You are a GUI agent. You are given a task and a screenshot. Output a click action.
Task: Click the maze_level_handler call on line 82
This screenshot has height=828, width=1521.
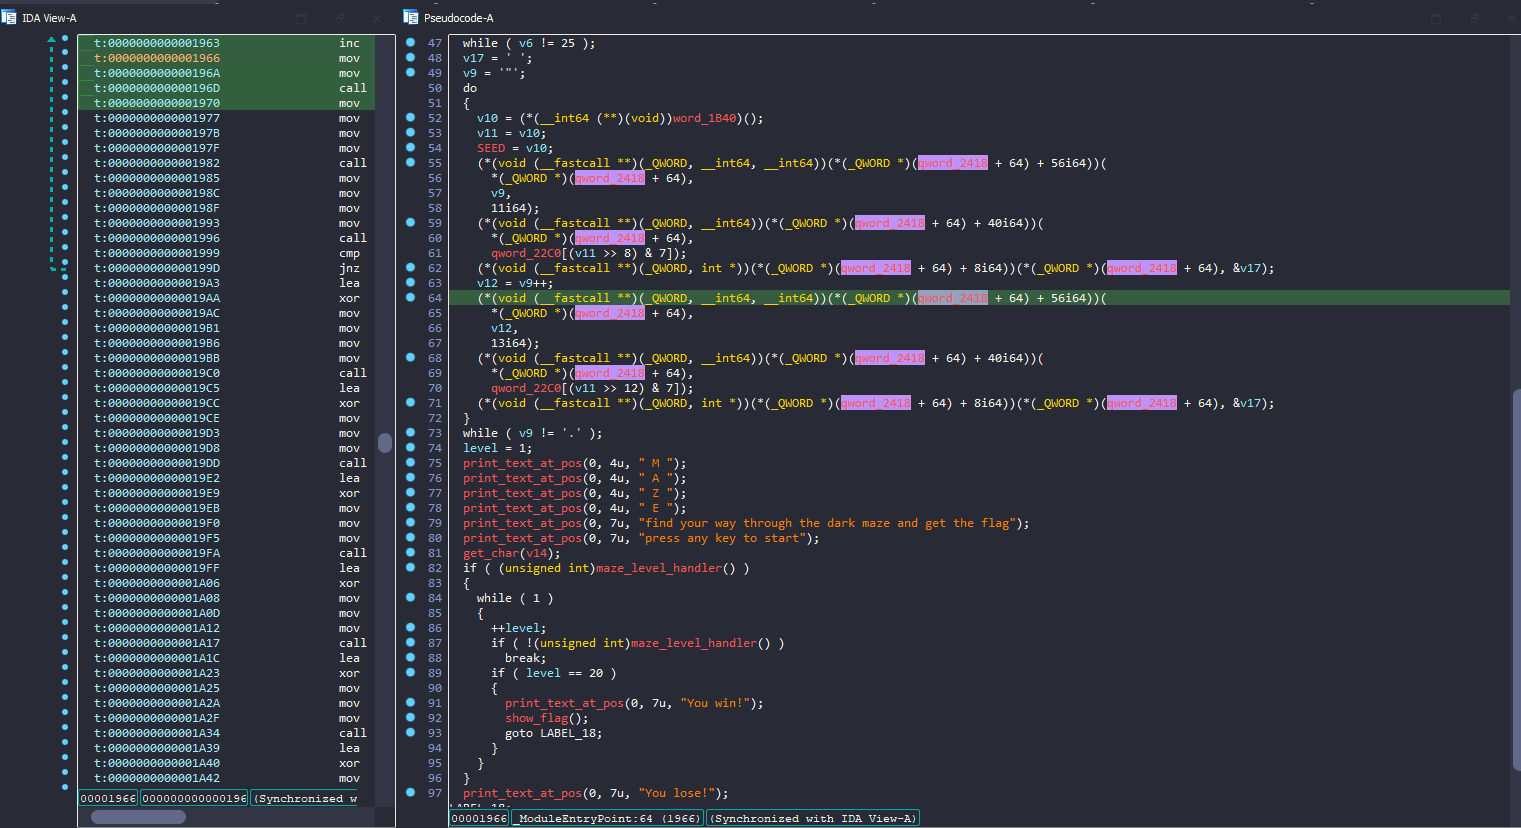coord(658,568)
